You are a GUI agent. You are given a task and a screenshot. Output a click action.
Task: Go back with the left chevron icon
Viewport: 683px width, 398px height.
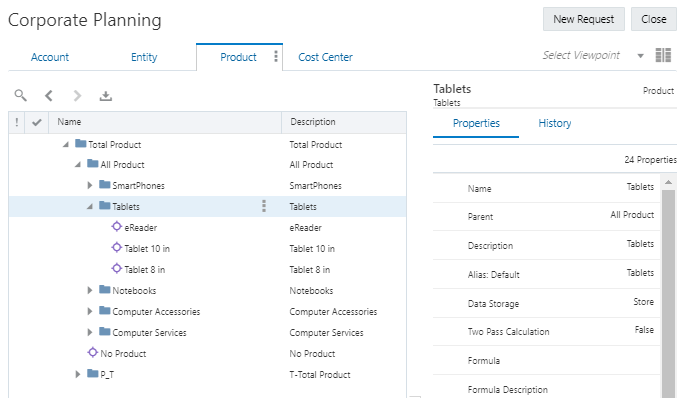tap(49, 95)
